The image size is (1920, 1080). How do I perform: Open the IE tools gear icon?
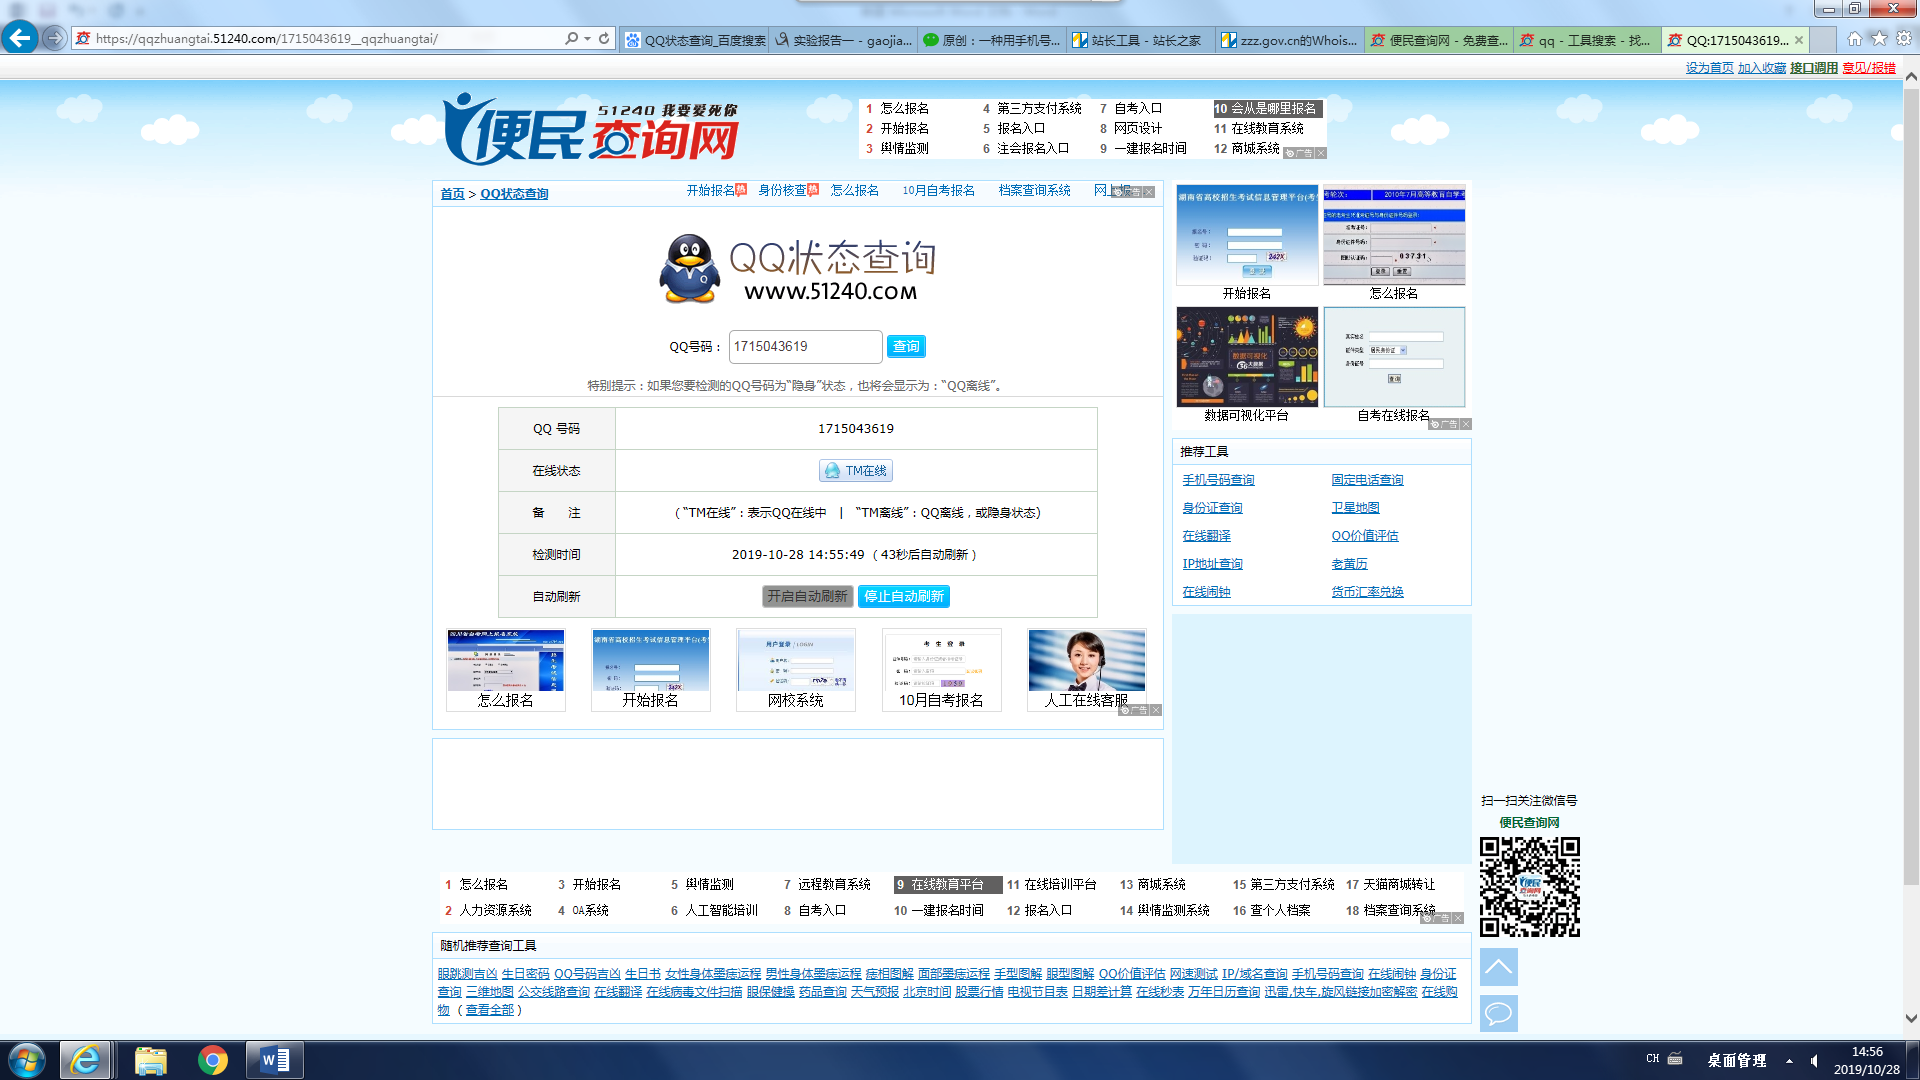1904,39
